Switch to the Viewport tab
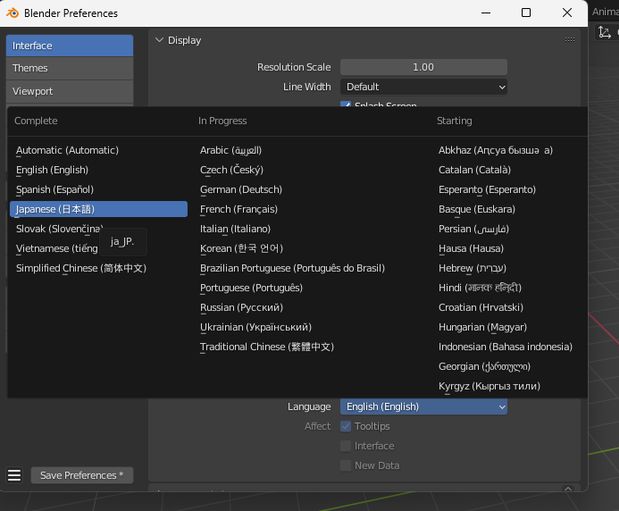Image resolution: width=619 pixels, height=511 pixels. click(69, 91)
